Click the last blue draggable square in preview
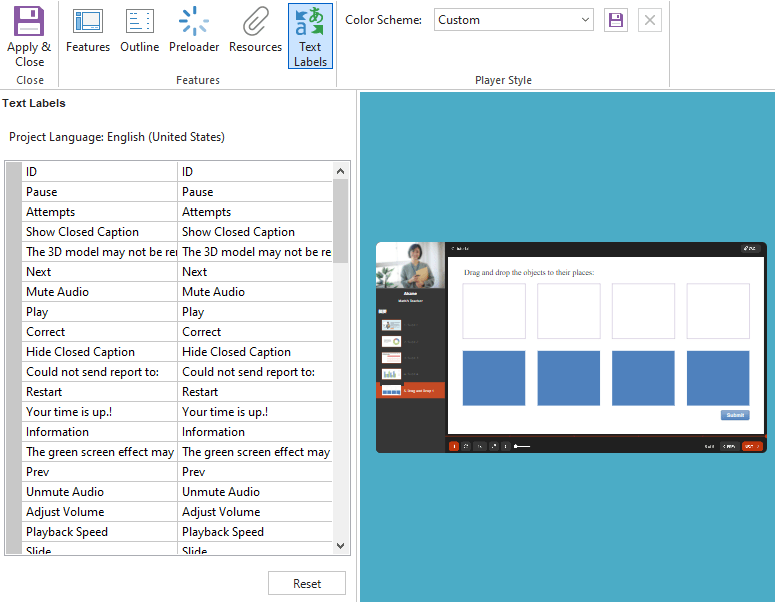The width and height of the screenshot is (775, 602). [x=718, y=378]
